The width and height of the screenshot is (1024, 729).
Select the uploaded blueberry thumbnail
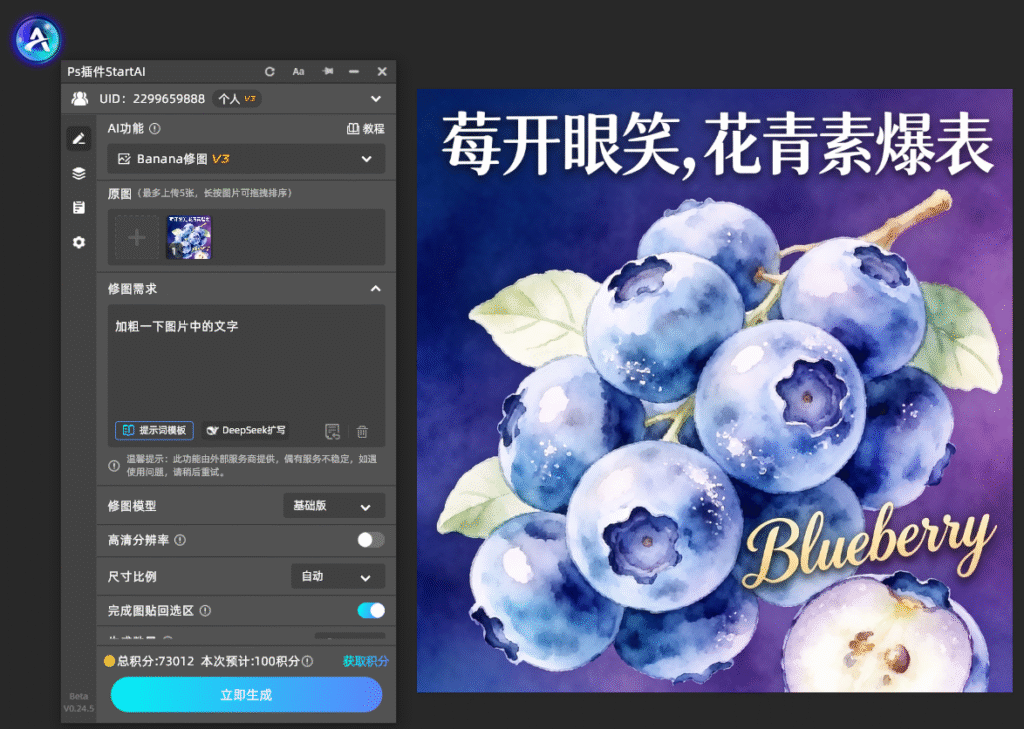[x=189, y=237]
